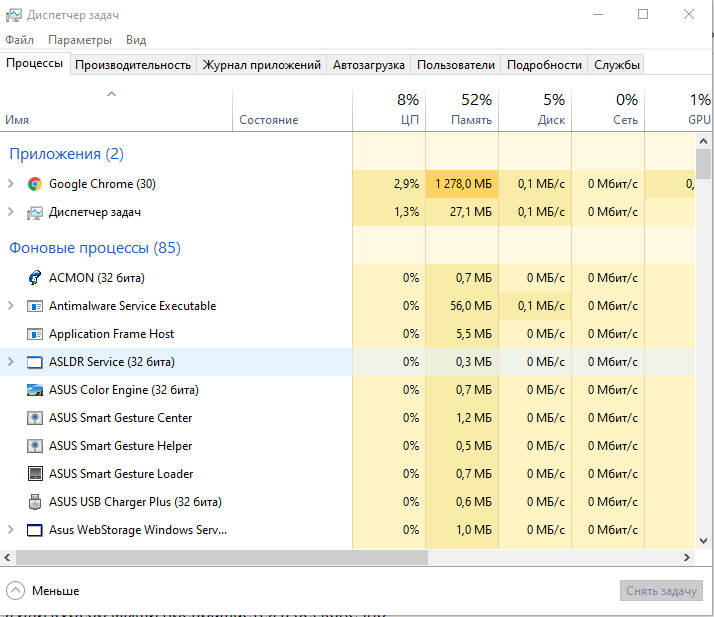
Task: Click the vertical scrollbar up arrow
Action: pyautogui.click(x=704, y=141)
